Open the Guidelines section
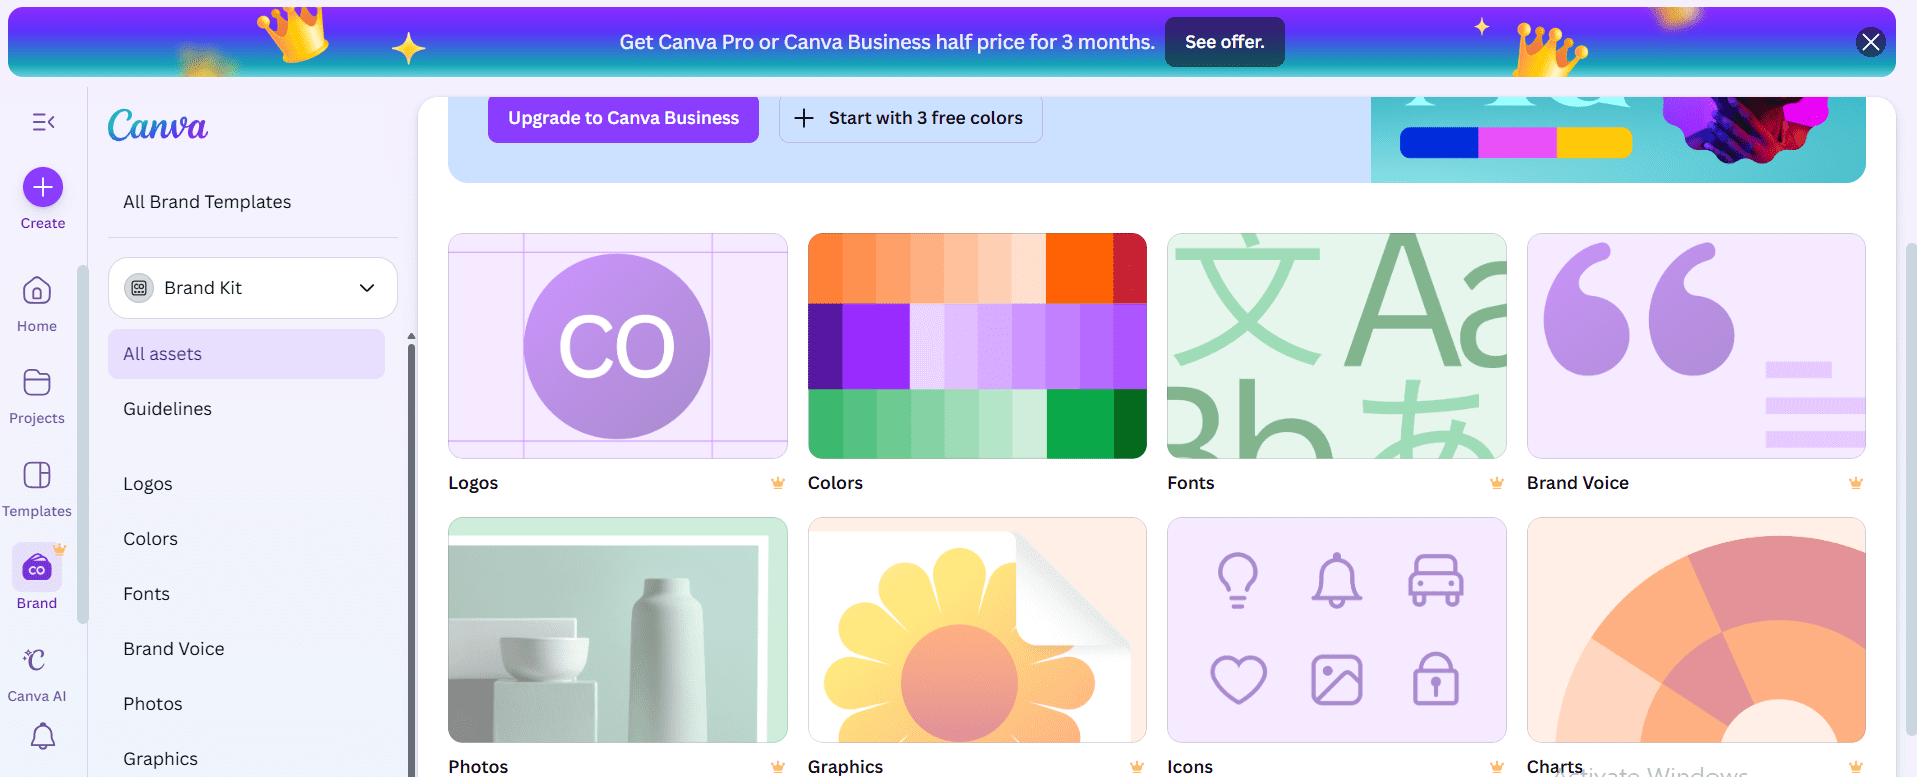 pyautogui.click(x=167, y=408)
